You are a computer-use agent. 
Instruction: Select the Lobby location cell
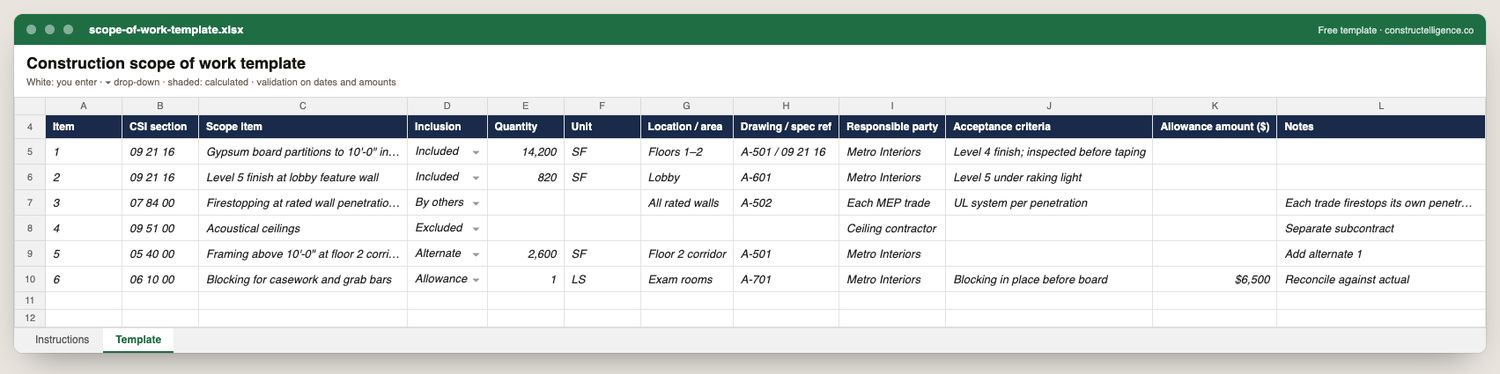coord(687,178)
